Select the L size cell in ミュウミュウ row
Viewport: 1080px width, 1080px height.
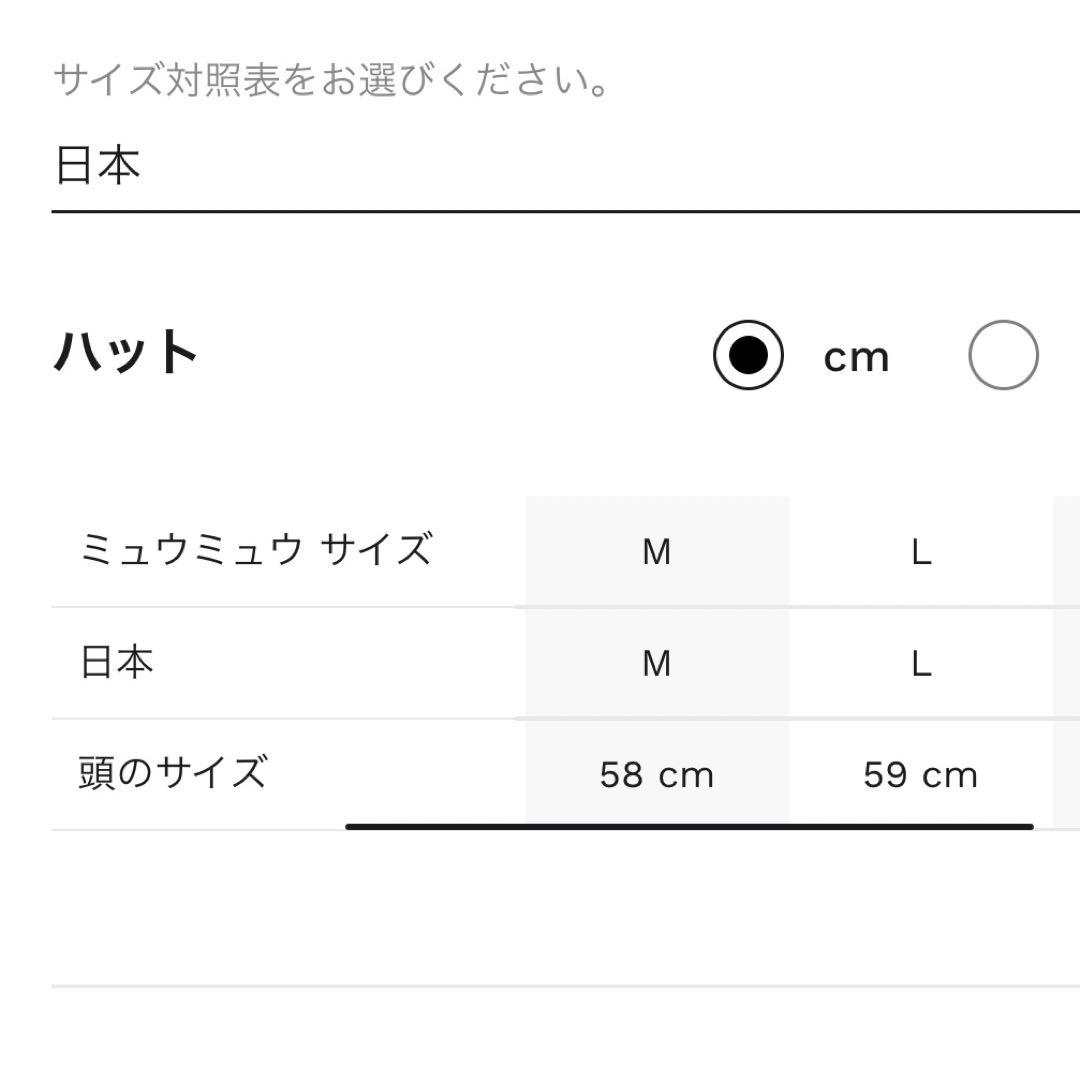(x=922, y=550)
